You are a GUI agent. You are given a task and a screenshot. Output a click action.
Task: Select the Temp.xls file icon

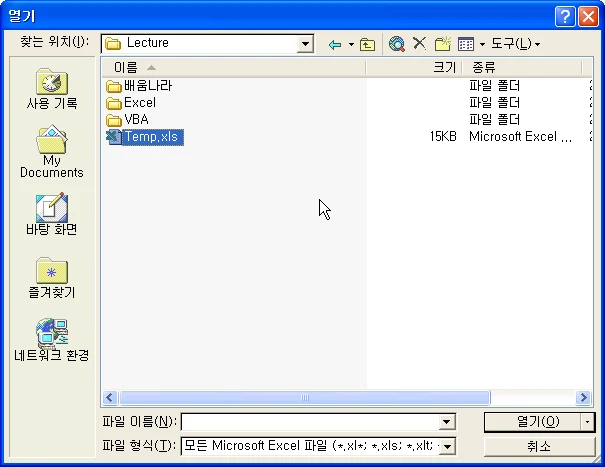coord(113,137)
